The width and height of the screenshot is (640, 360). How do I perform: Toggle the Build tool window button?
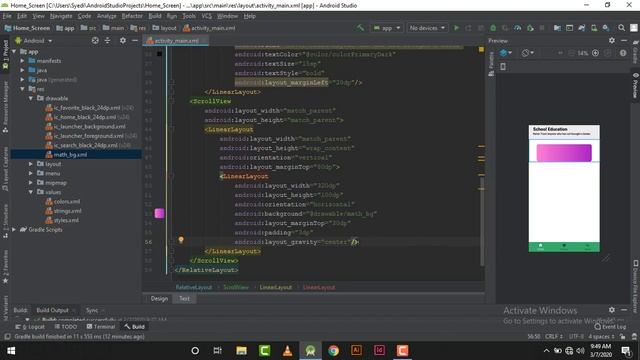[x=135, y=327]
